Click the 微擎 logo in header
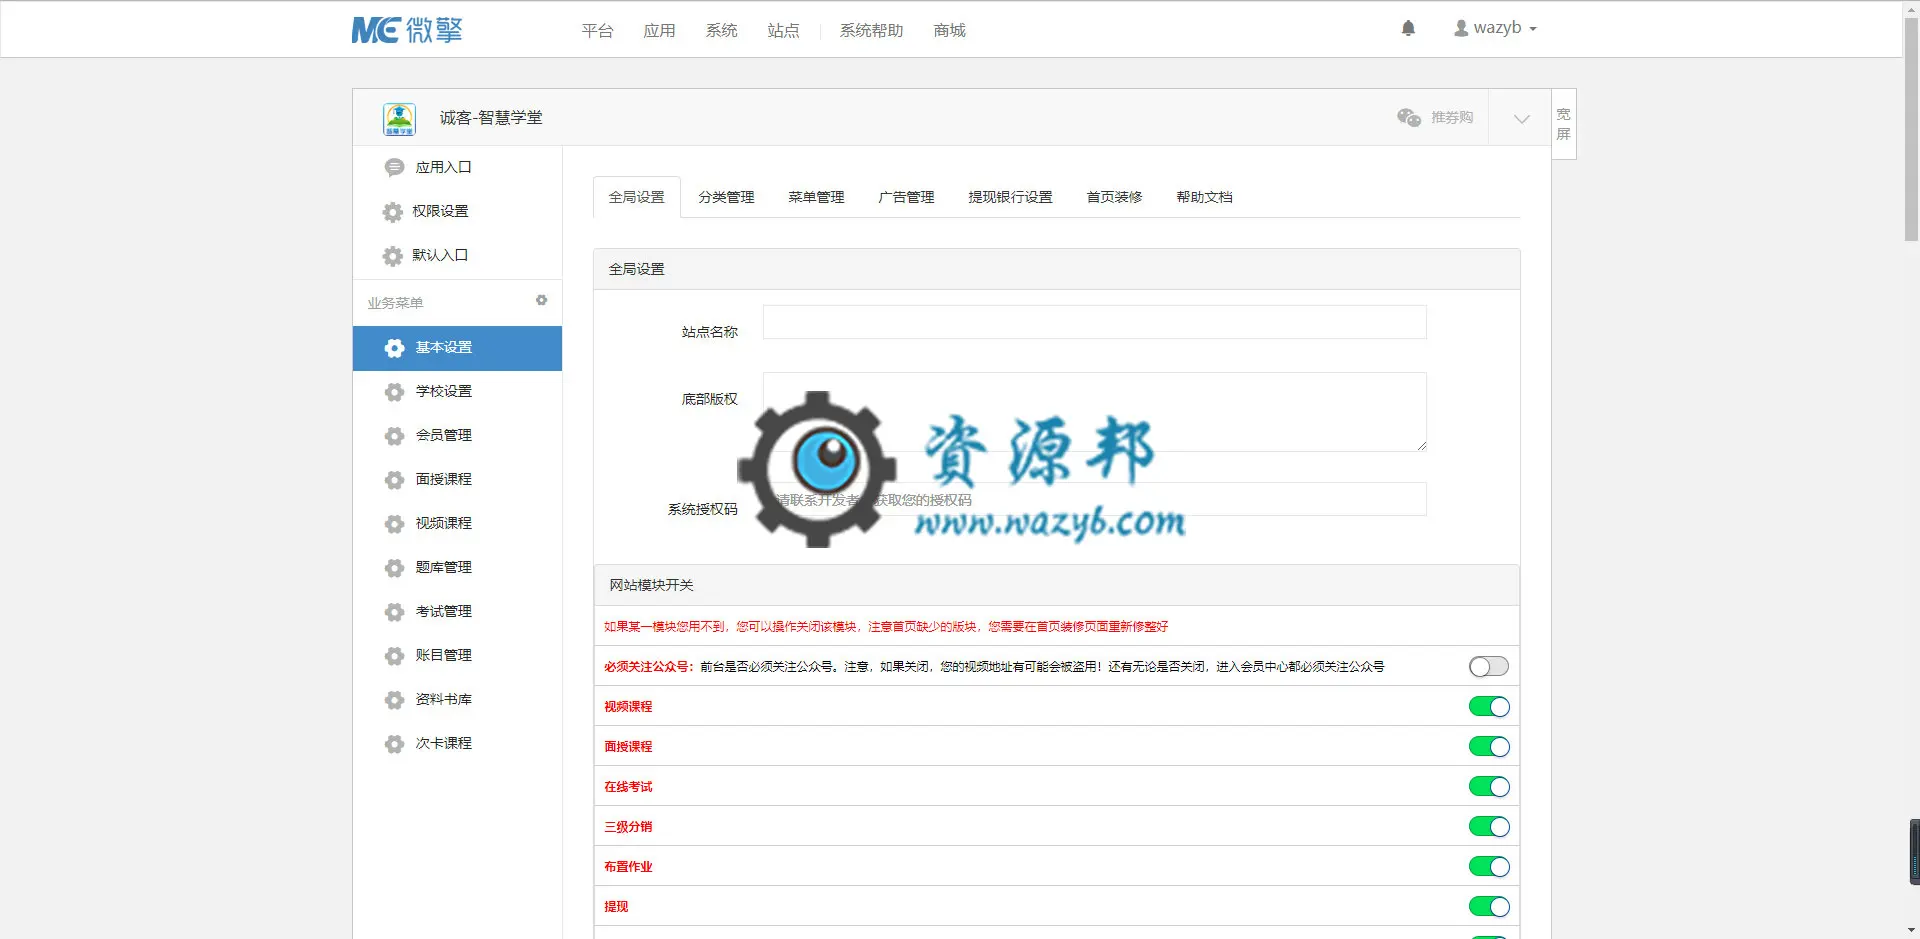 [x=407, y=30]
